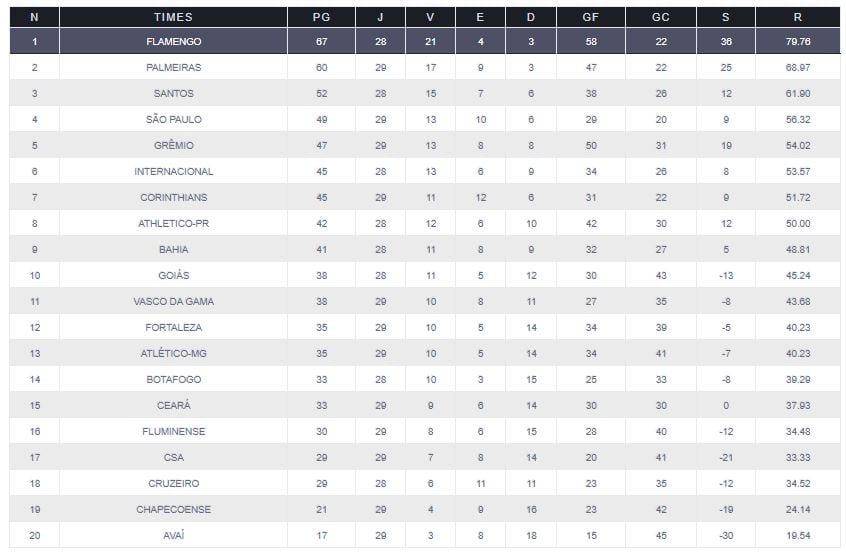Screen dimensions: 846x553
Task: Click the V wins column header
Action: [430, 17]
